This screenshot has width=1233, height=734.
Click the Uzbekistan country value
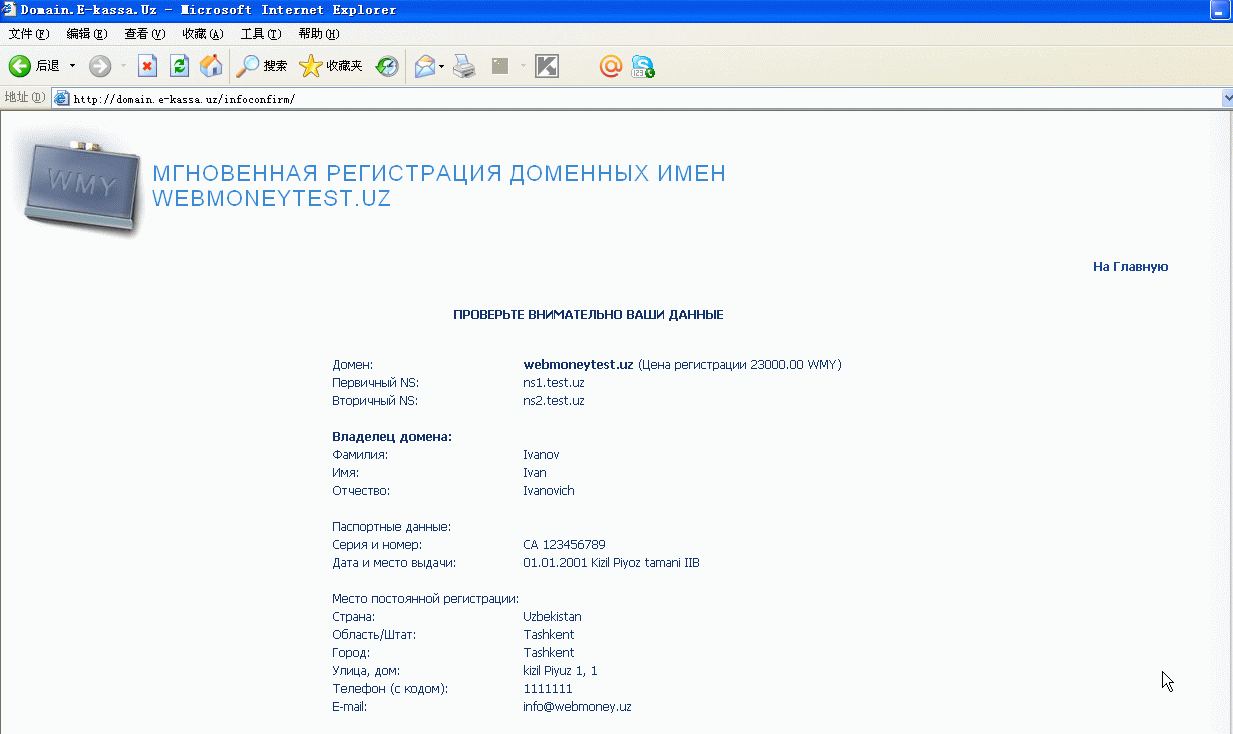552,617
